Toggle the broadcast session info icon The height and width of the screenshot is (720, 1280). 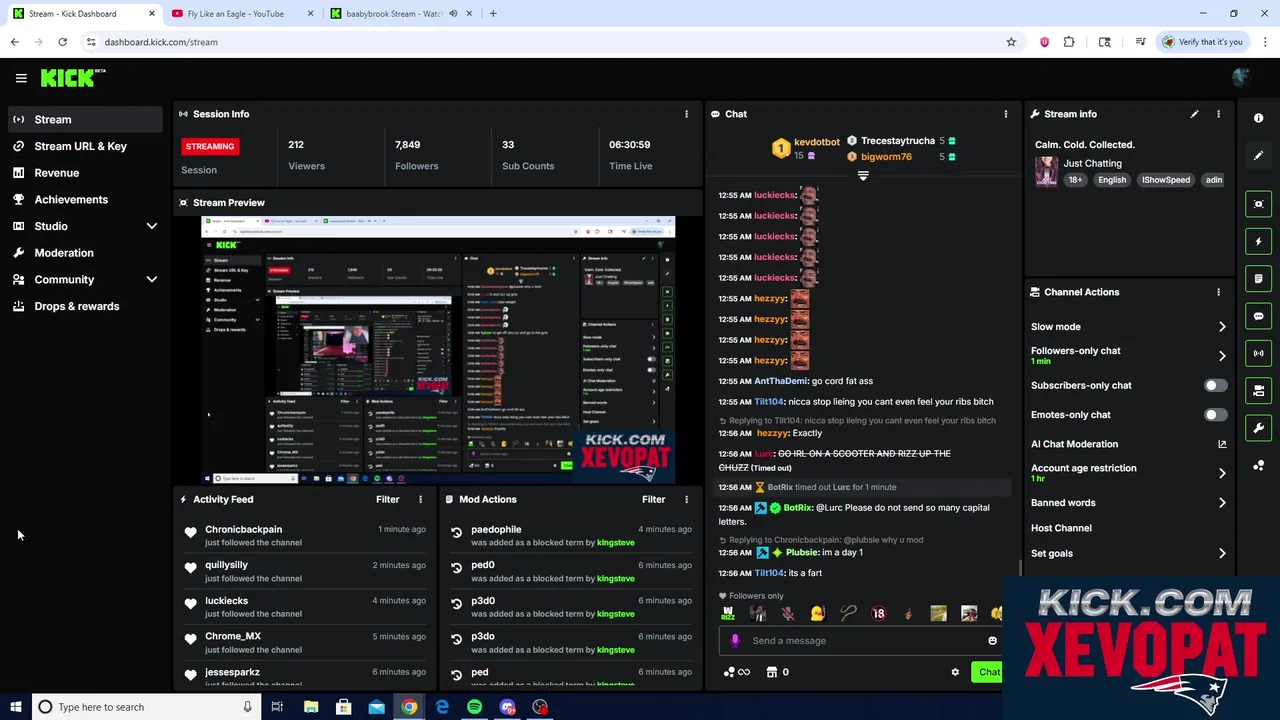coord(1258,353)
